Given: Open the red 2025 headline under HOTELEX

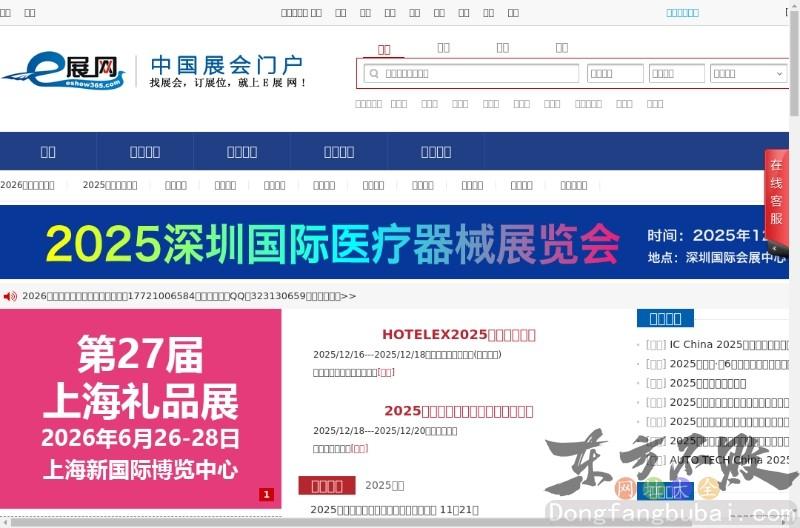Looking at the screenshot, I should tap(459, 411).
